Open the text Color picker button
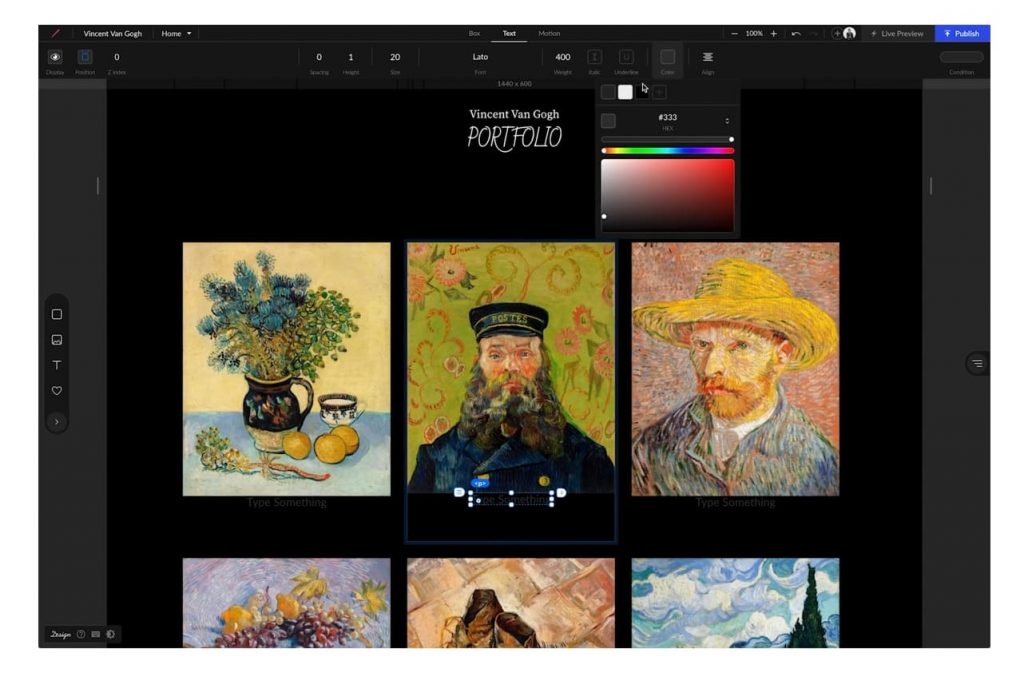Viewport: 1024px width, 673px height. click(667, 57)
